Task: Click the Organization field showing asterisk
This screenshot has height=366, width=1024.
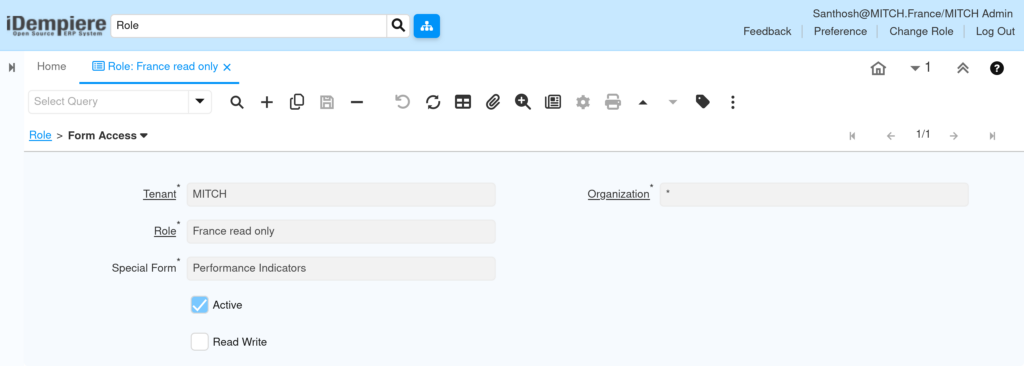Action: (x=814, y=195)
